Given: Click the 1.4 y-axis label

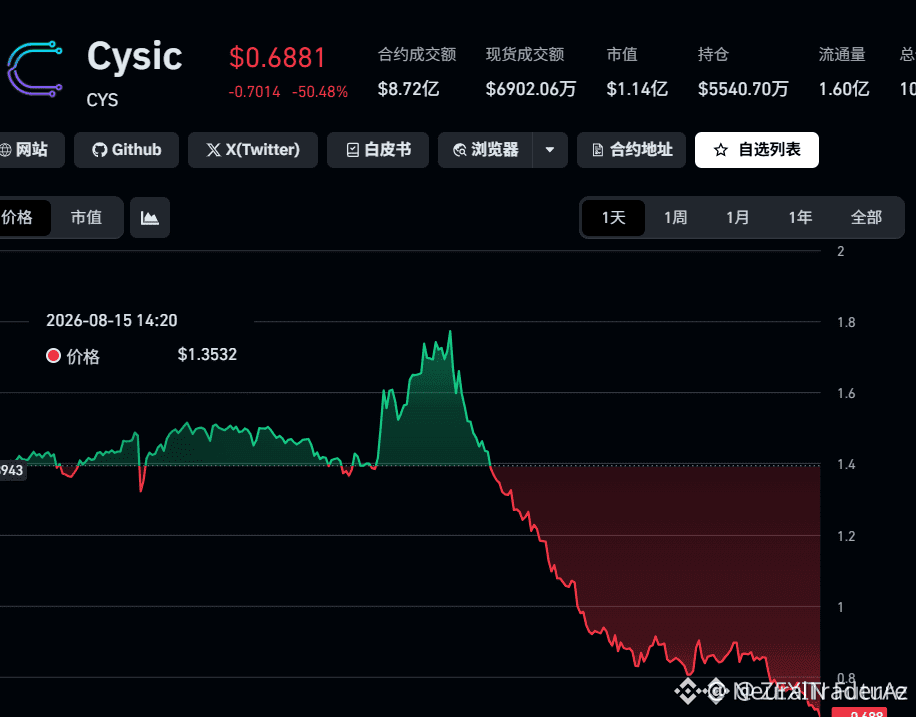Looking at the screenshot, I should pos(846,465).
